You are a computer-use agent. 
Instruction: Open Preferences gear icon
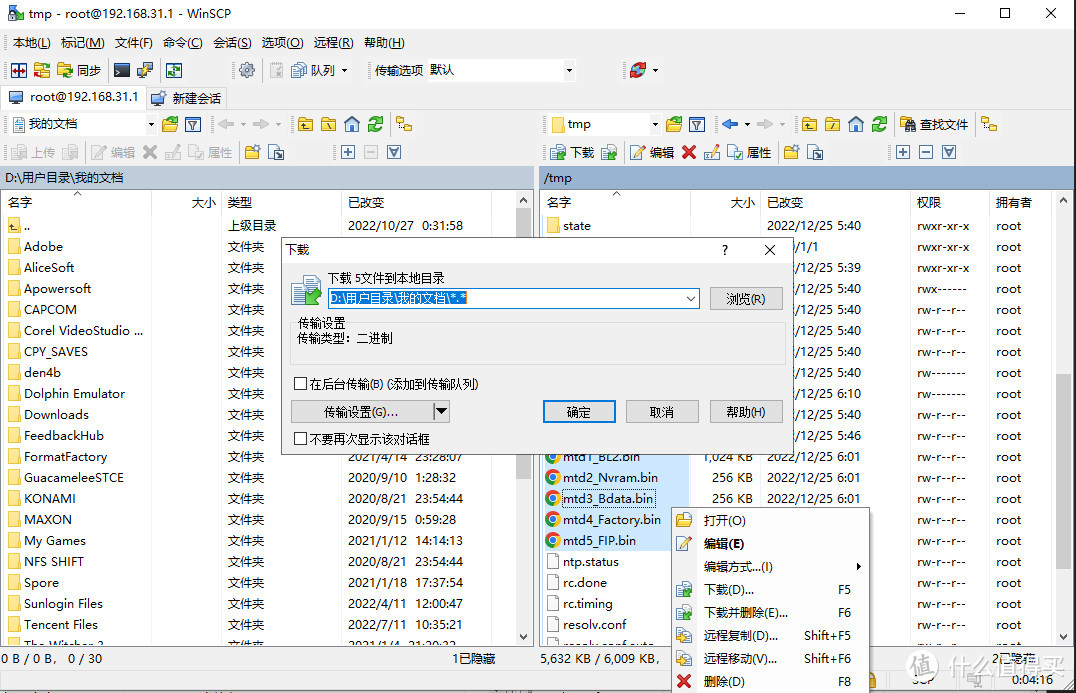(x=247, y=70)
